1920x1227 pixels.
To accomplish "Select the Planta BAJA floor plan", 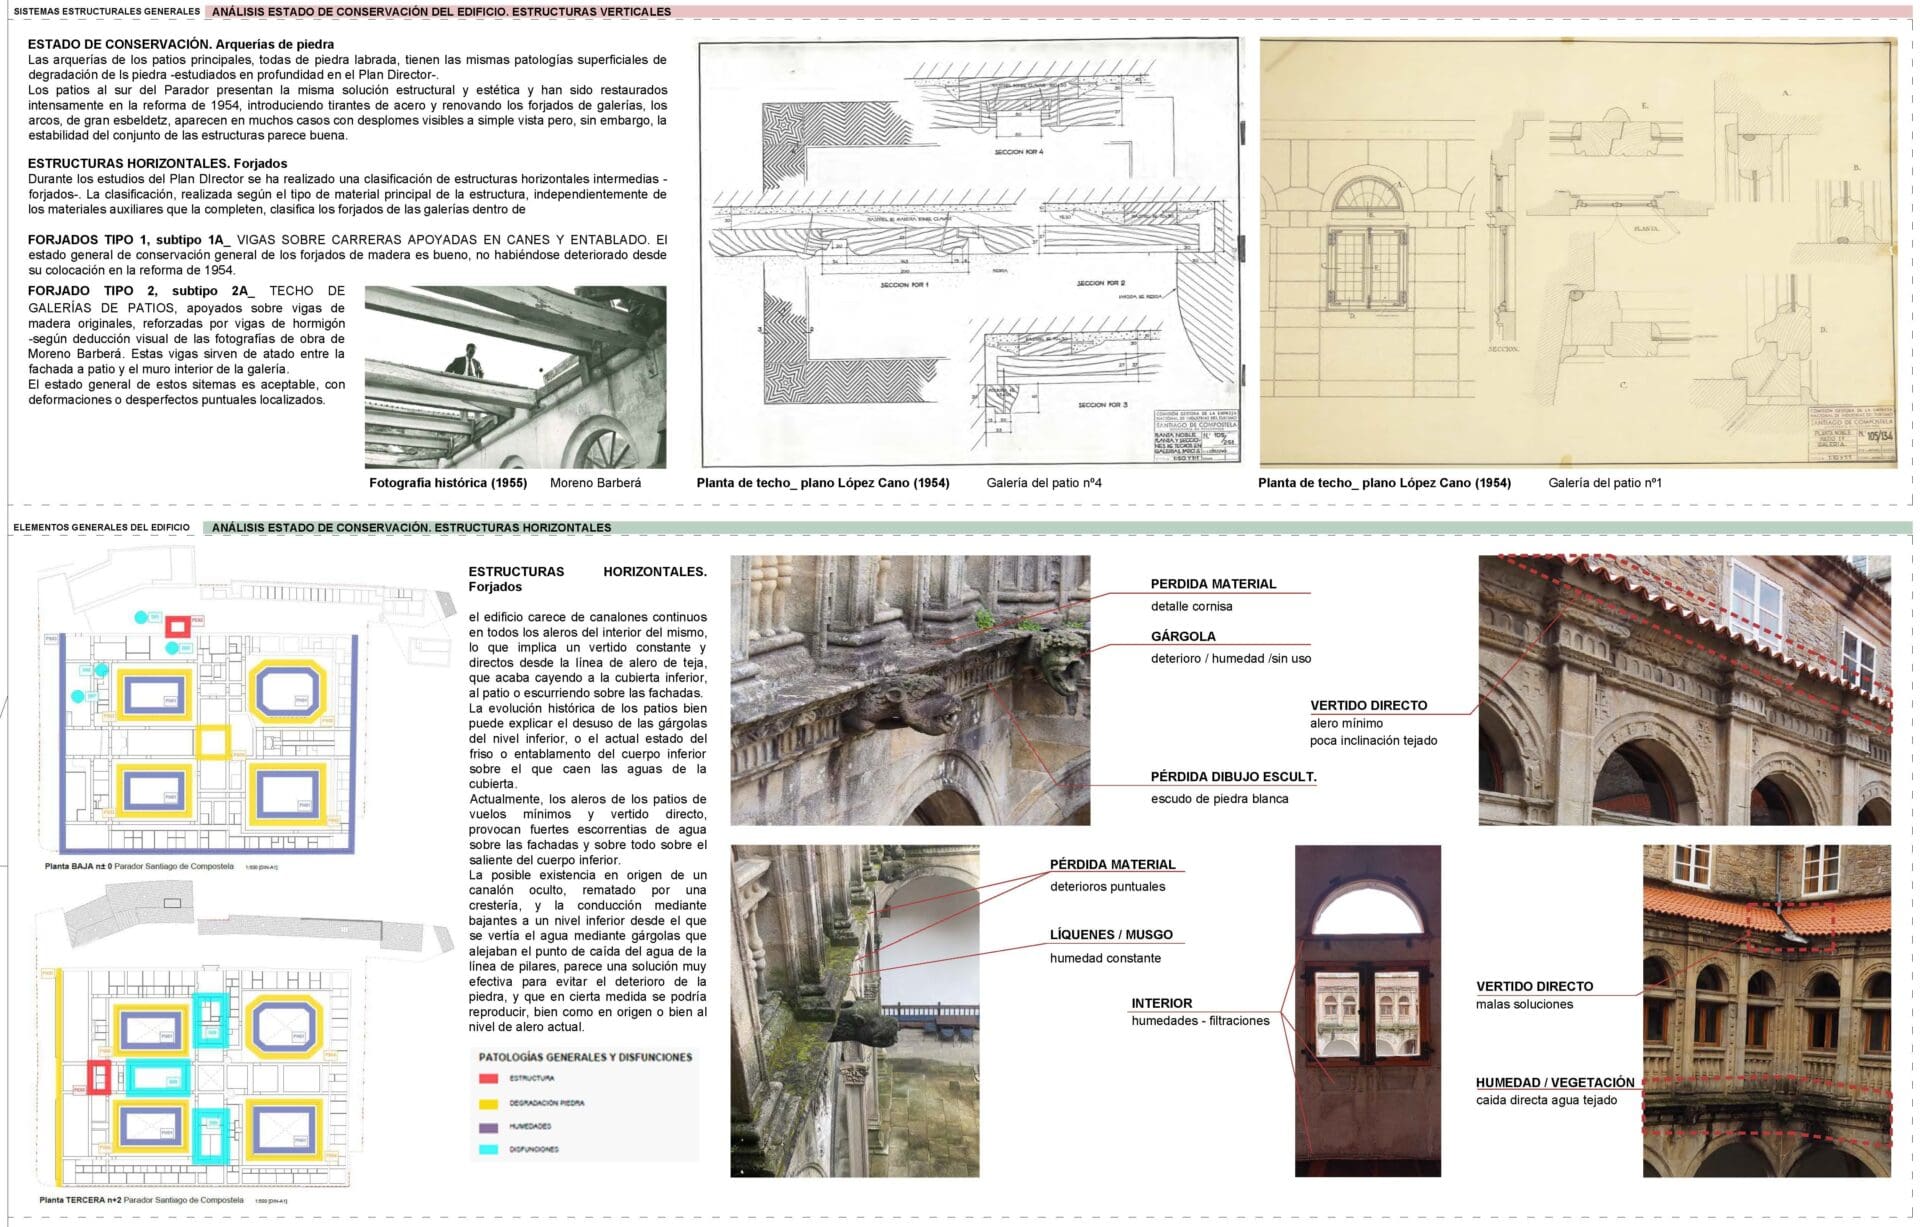I will tap(198, 708).
